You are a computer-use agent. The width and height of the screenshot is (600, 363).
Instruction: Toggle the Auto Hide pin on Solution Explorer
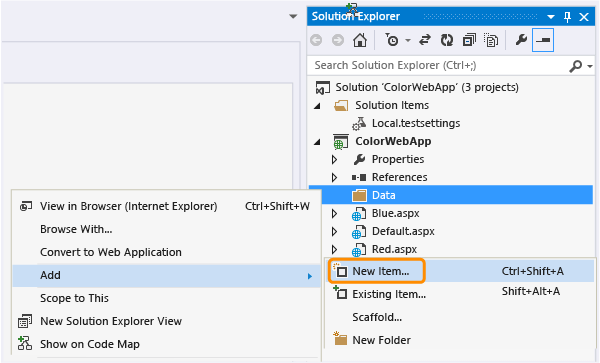pos(567,16)
